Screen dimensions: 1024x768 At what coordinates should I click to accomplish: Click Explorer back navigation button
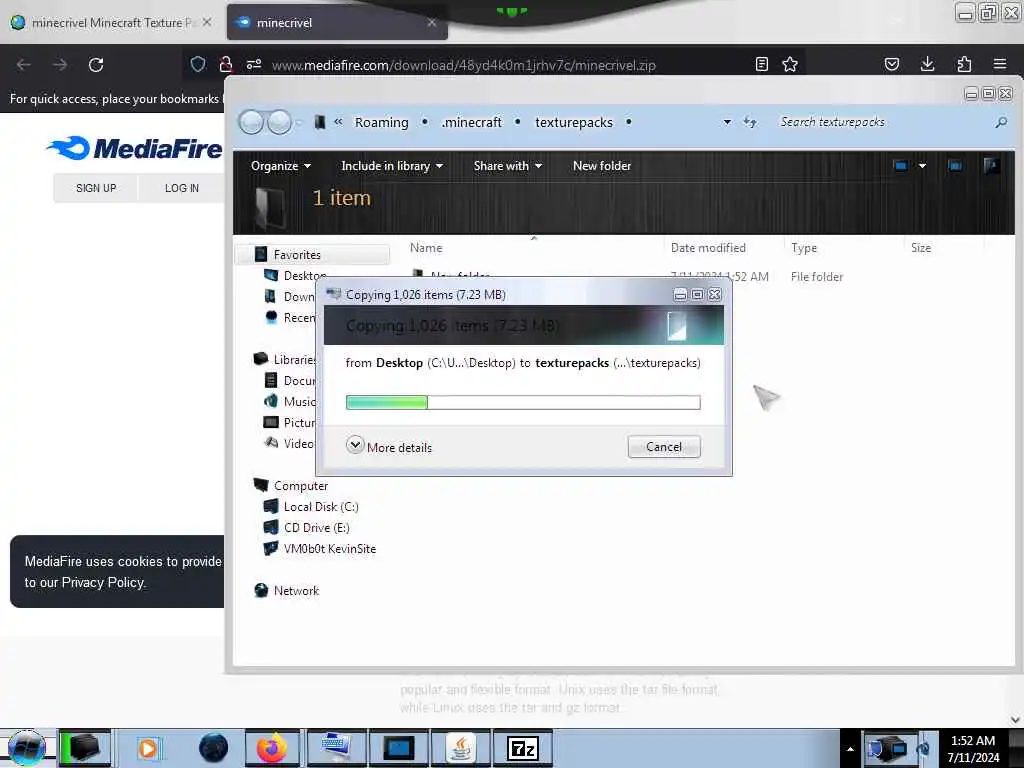pos(251,122)
